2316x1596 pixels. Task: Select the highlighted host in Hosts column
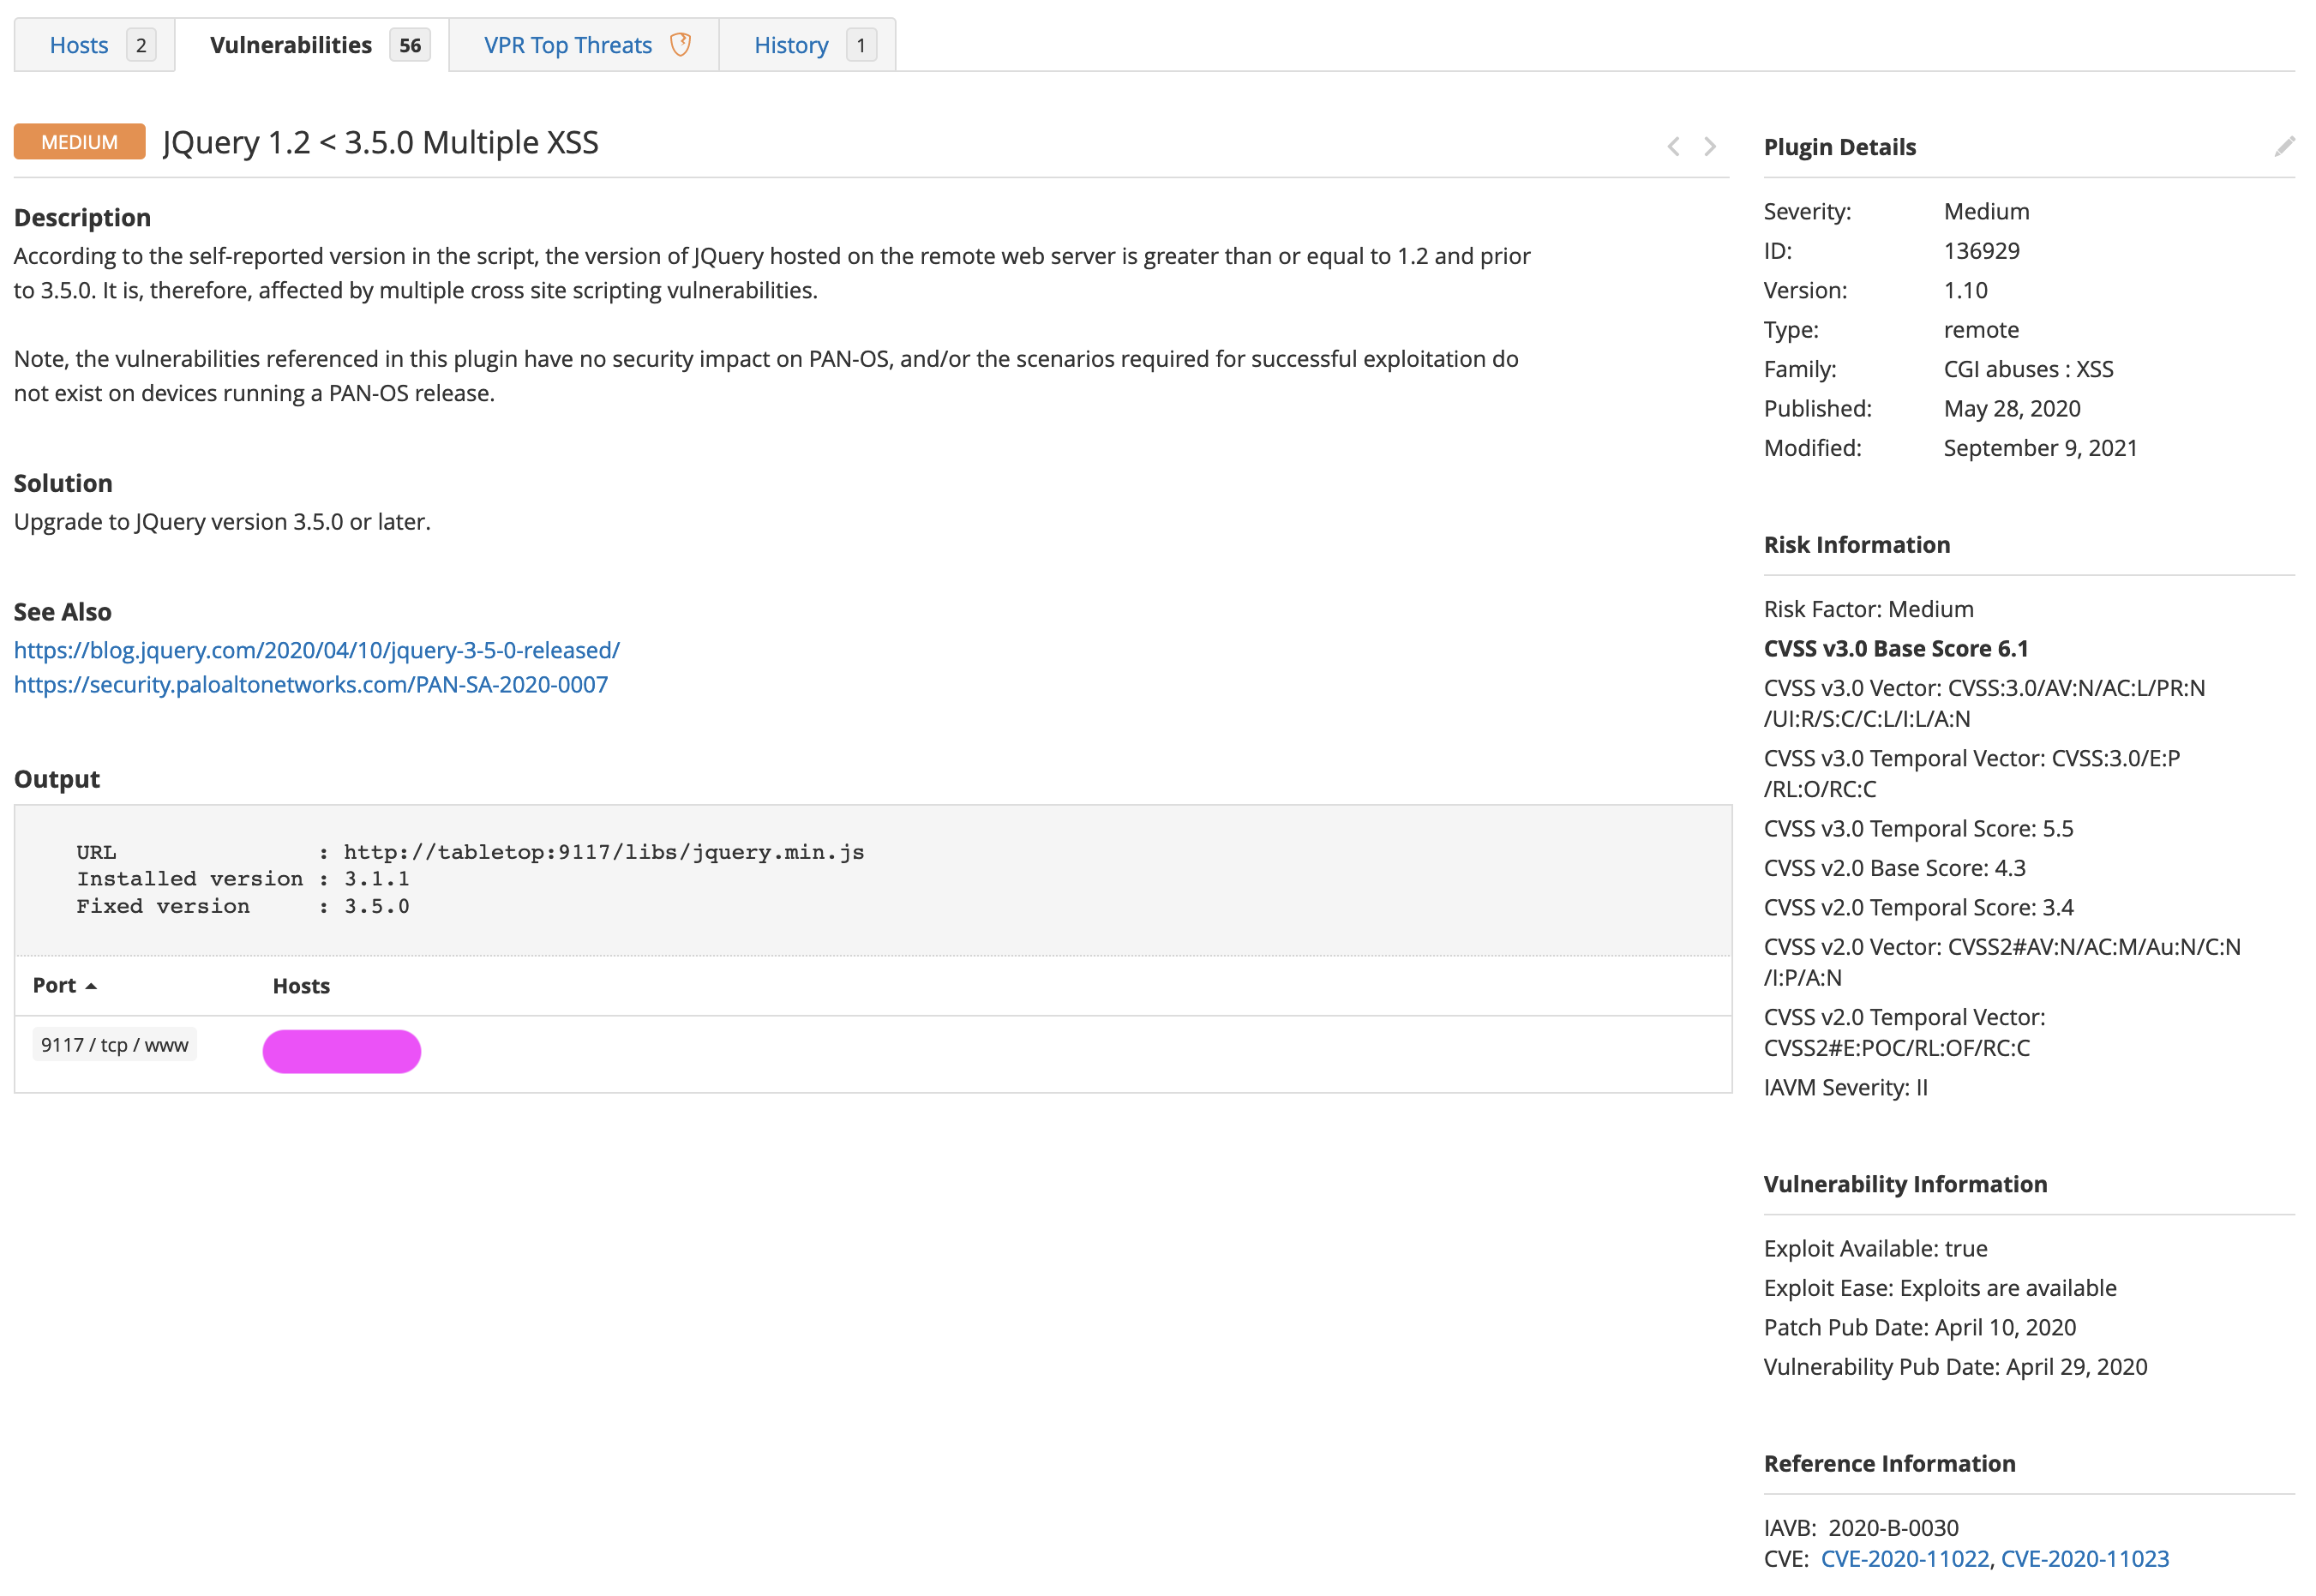(x=341, y=1051)
